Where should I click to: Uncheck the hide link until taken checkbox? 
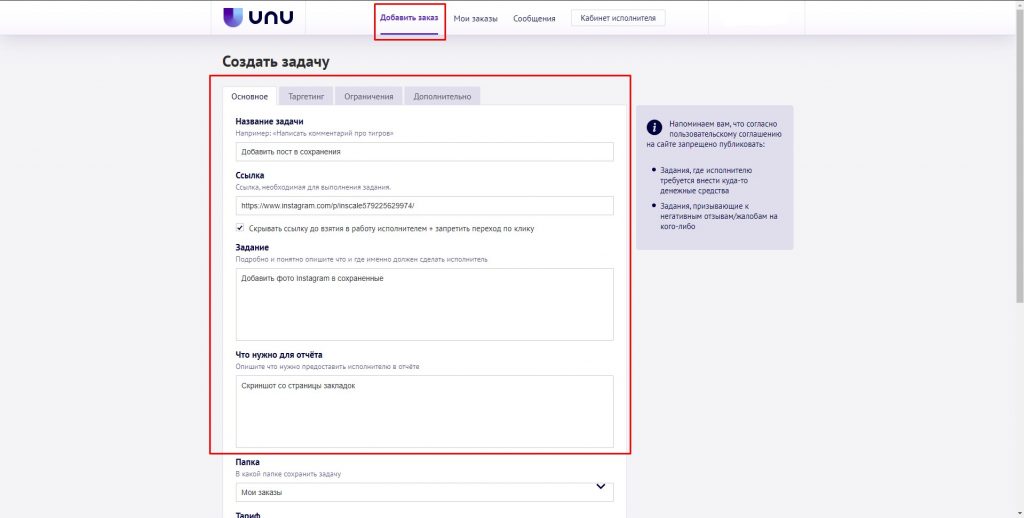click(x=240, y=228)
